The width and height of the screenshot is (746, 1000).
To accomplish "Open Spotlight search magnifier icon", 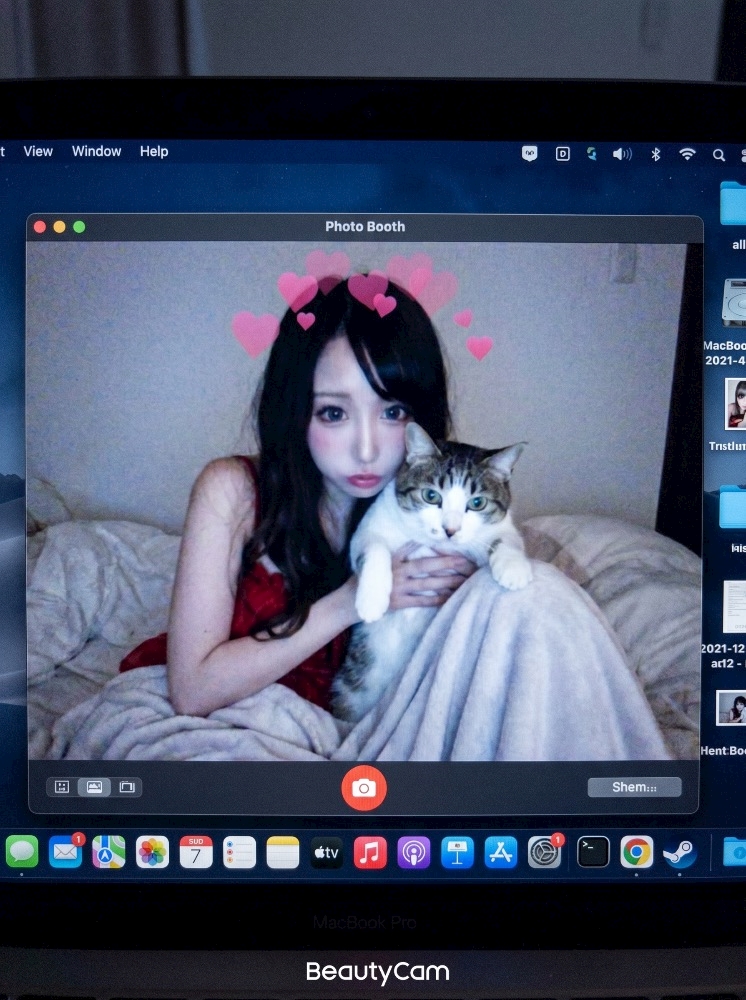I will (x=719, y=154).
